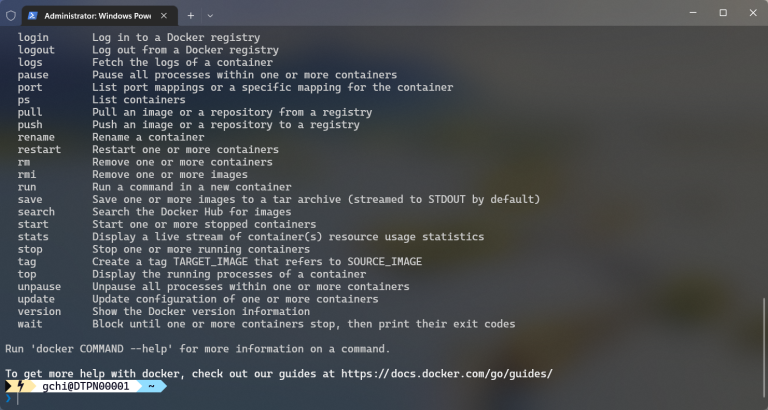768x410 pixels.
Task: Close the Administrator: Windows PowerShell tab
Action: [x=164, y=16]
